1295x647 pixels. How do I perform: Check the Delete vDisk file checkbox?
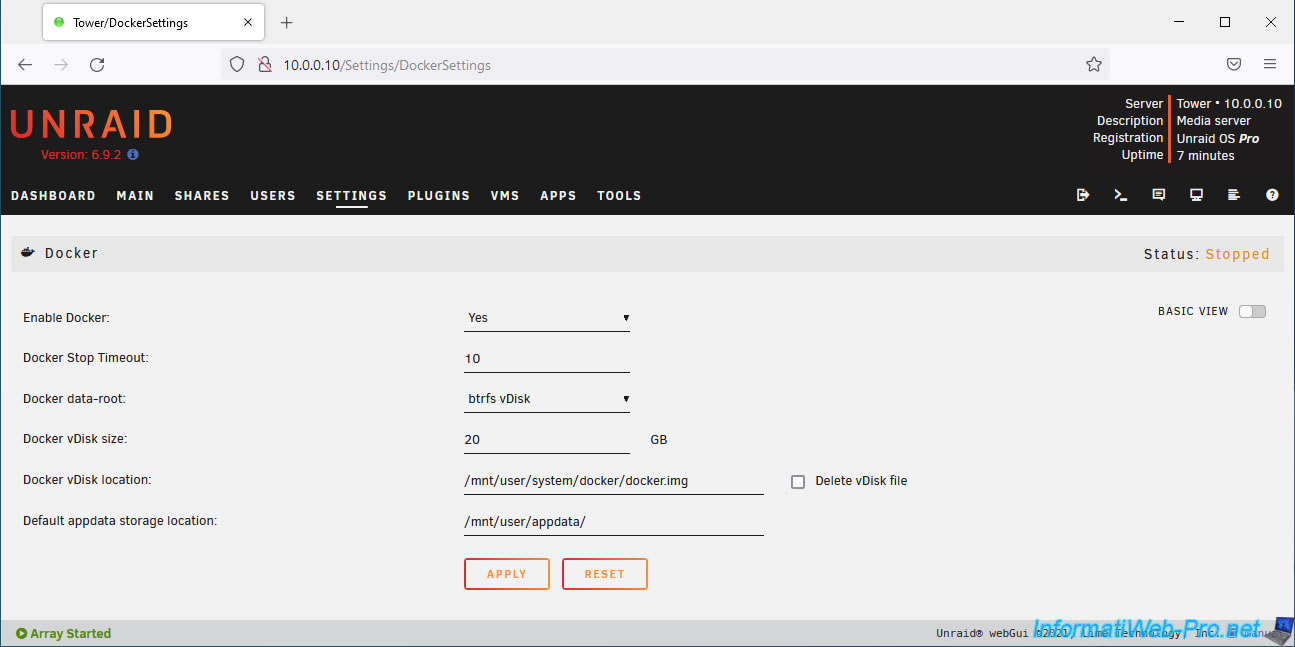coord(798,481)
